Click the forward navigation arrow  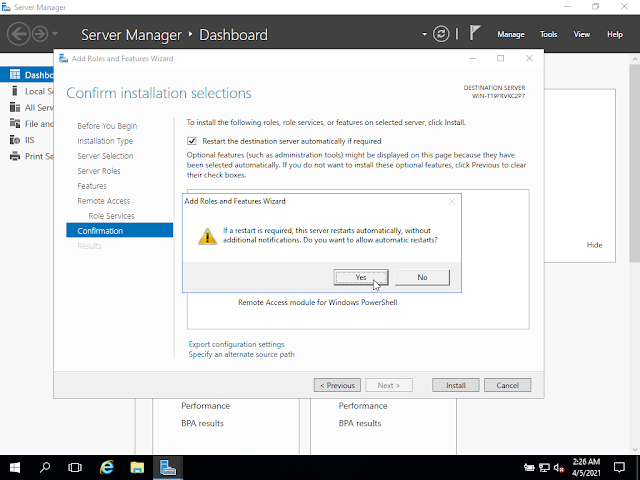click(x=40, y=34)
